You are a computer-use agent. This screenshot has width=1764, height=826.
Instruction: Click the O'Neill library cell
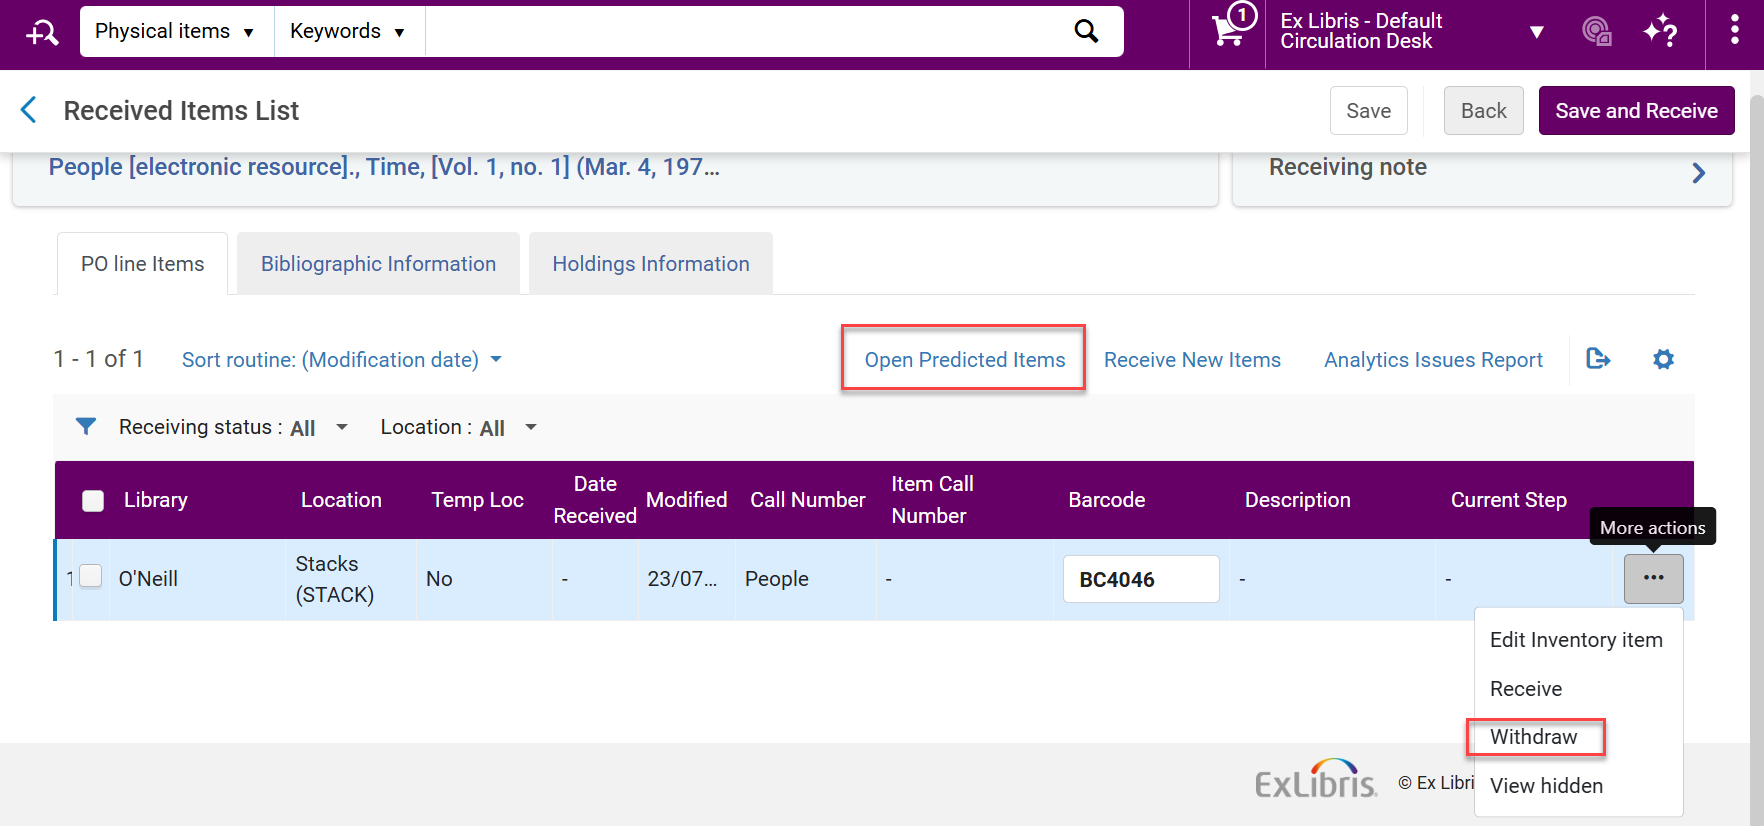148,579
